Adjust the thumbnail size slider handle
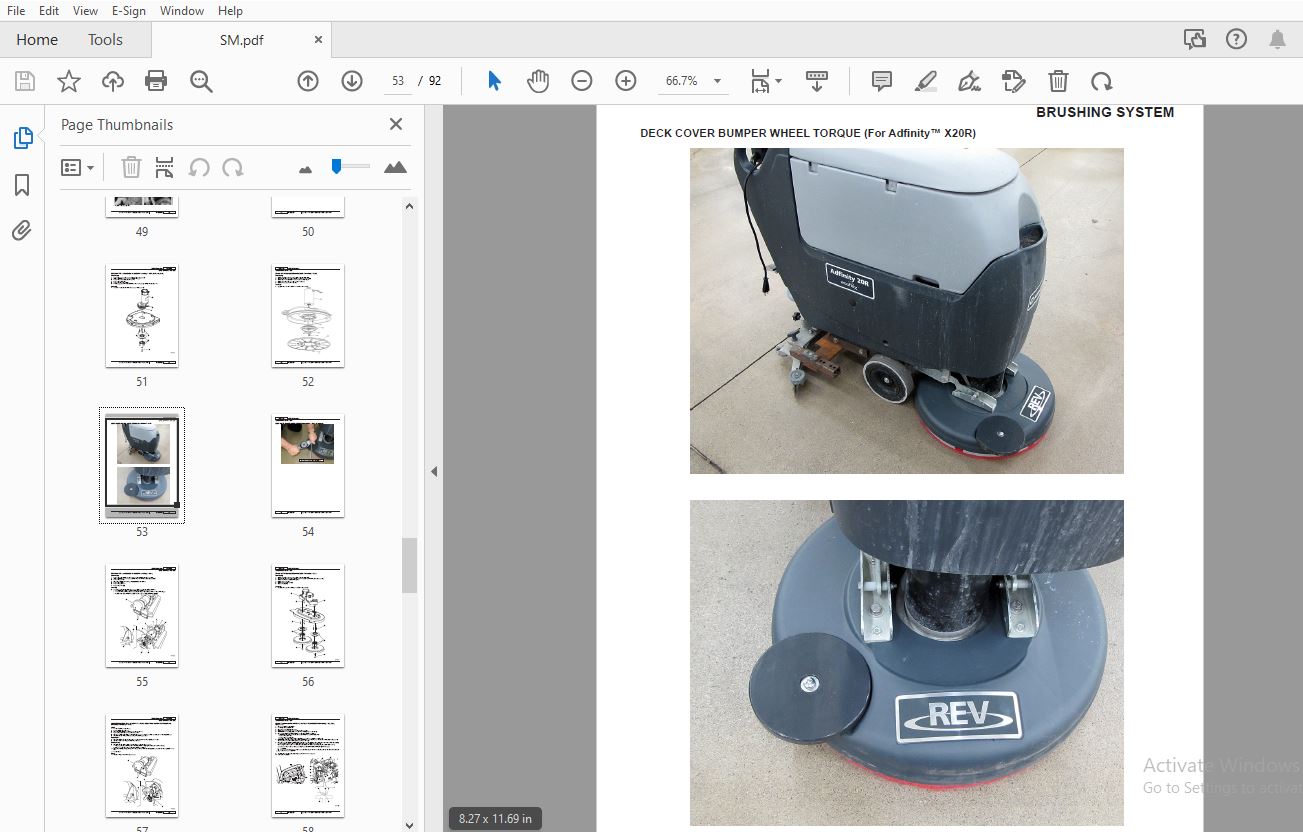1303x832 pixels. pyautogui.click(x=337, y=166)
